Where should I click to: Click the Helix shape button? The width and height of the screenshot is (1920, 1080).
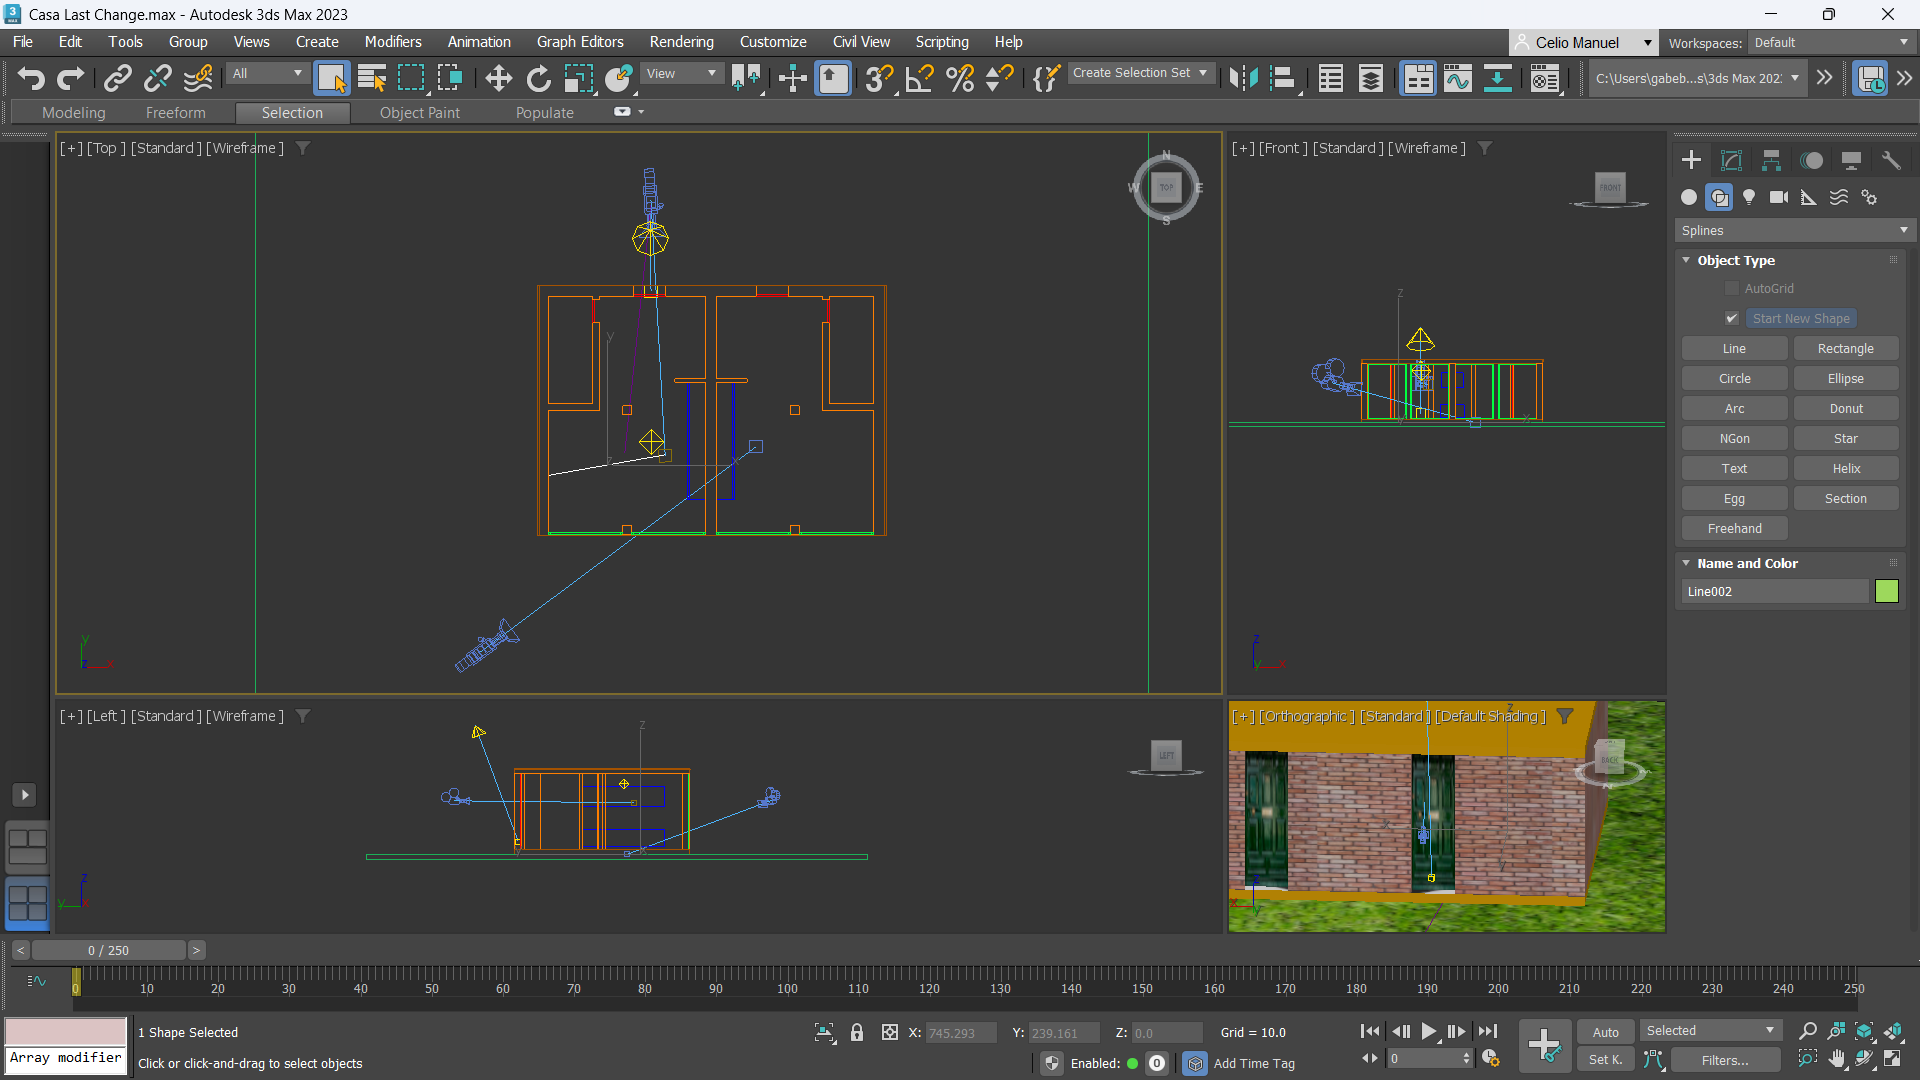[x=1845, y=468]
